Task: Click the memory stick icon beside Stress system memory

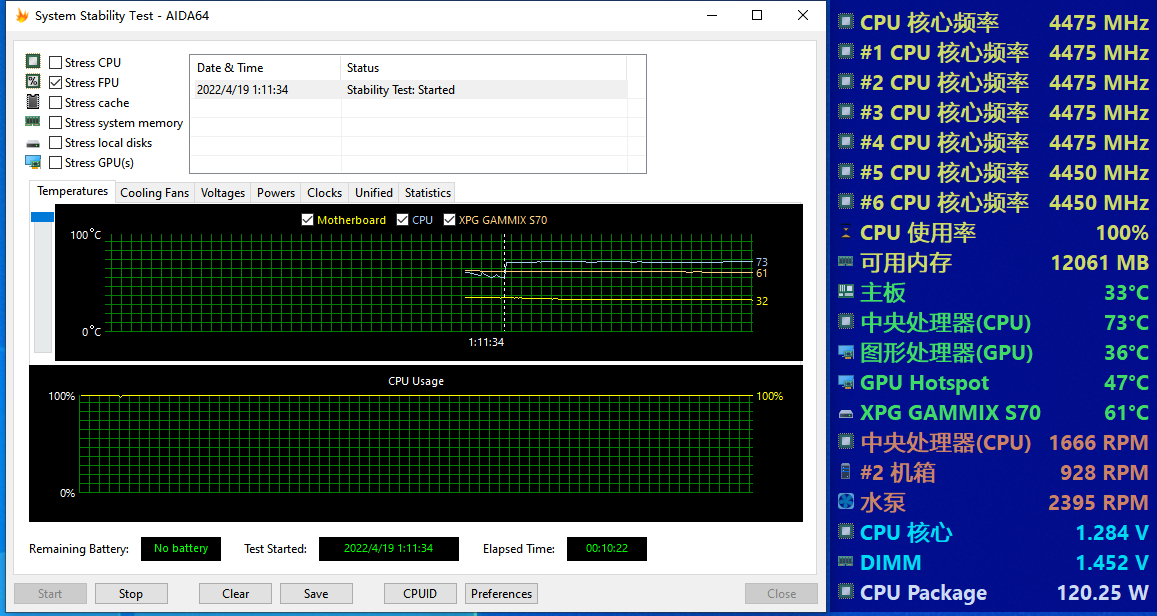Action: point(33,122)
